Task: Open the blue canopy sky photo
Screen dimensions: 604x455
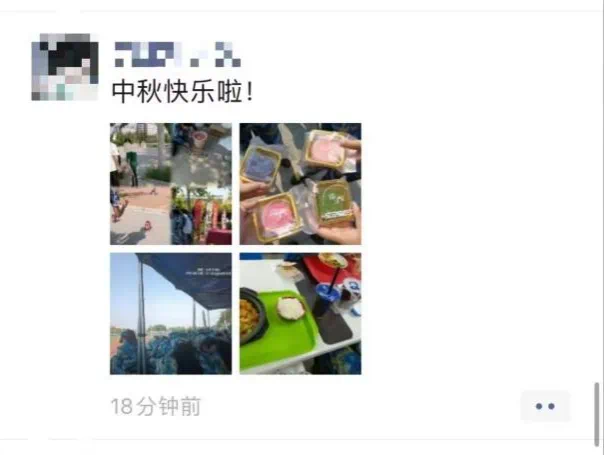Action: (x=171, y=314)
